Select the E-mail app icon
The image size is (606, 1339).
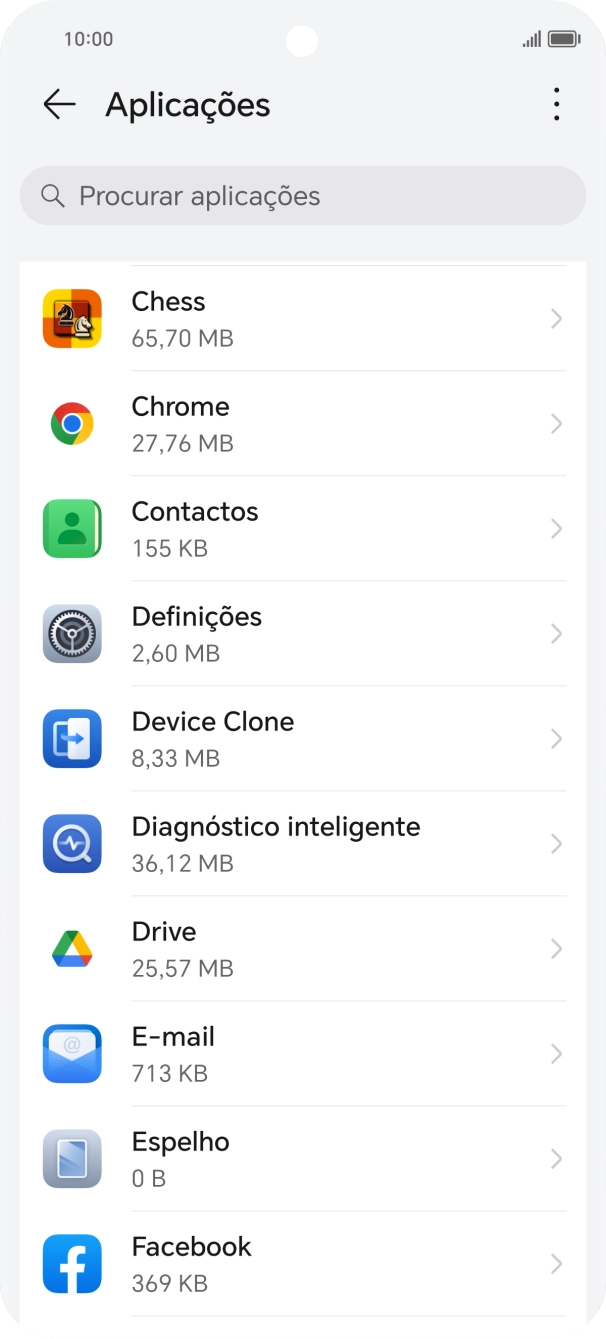click(x=71, y=1053)
